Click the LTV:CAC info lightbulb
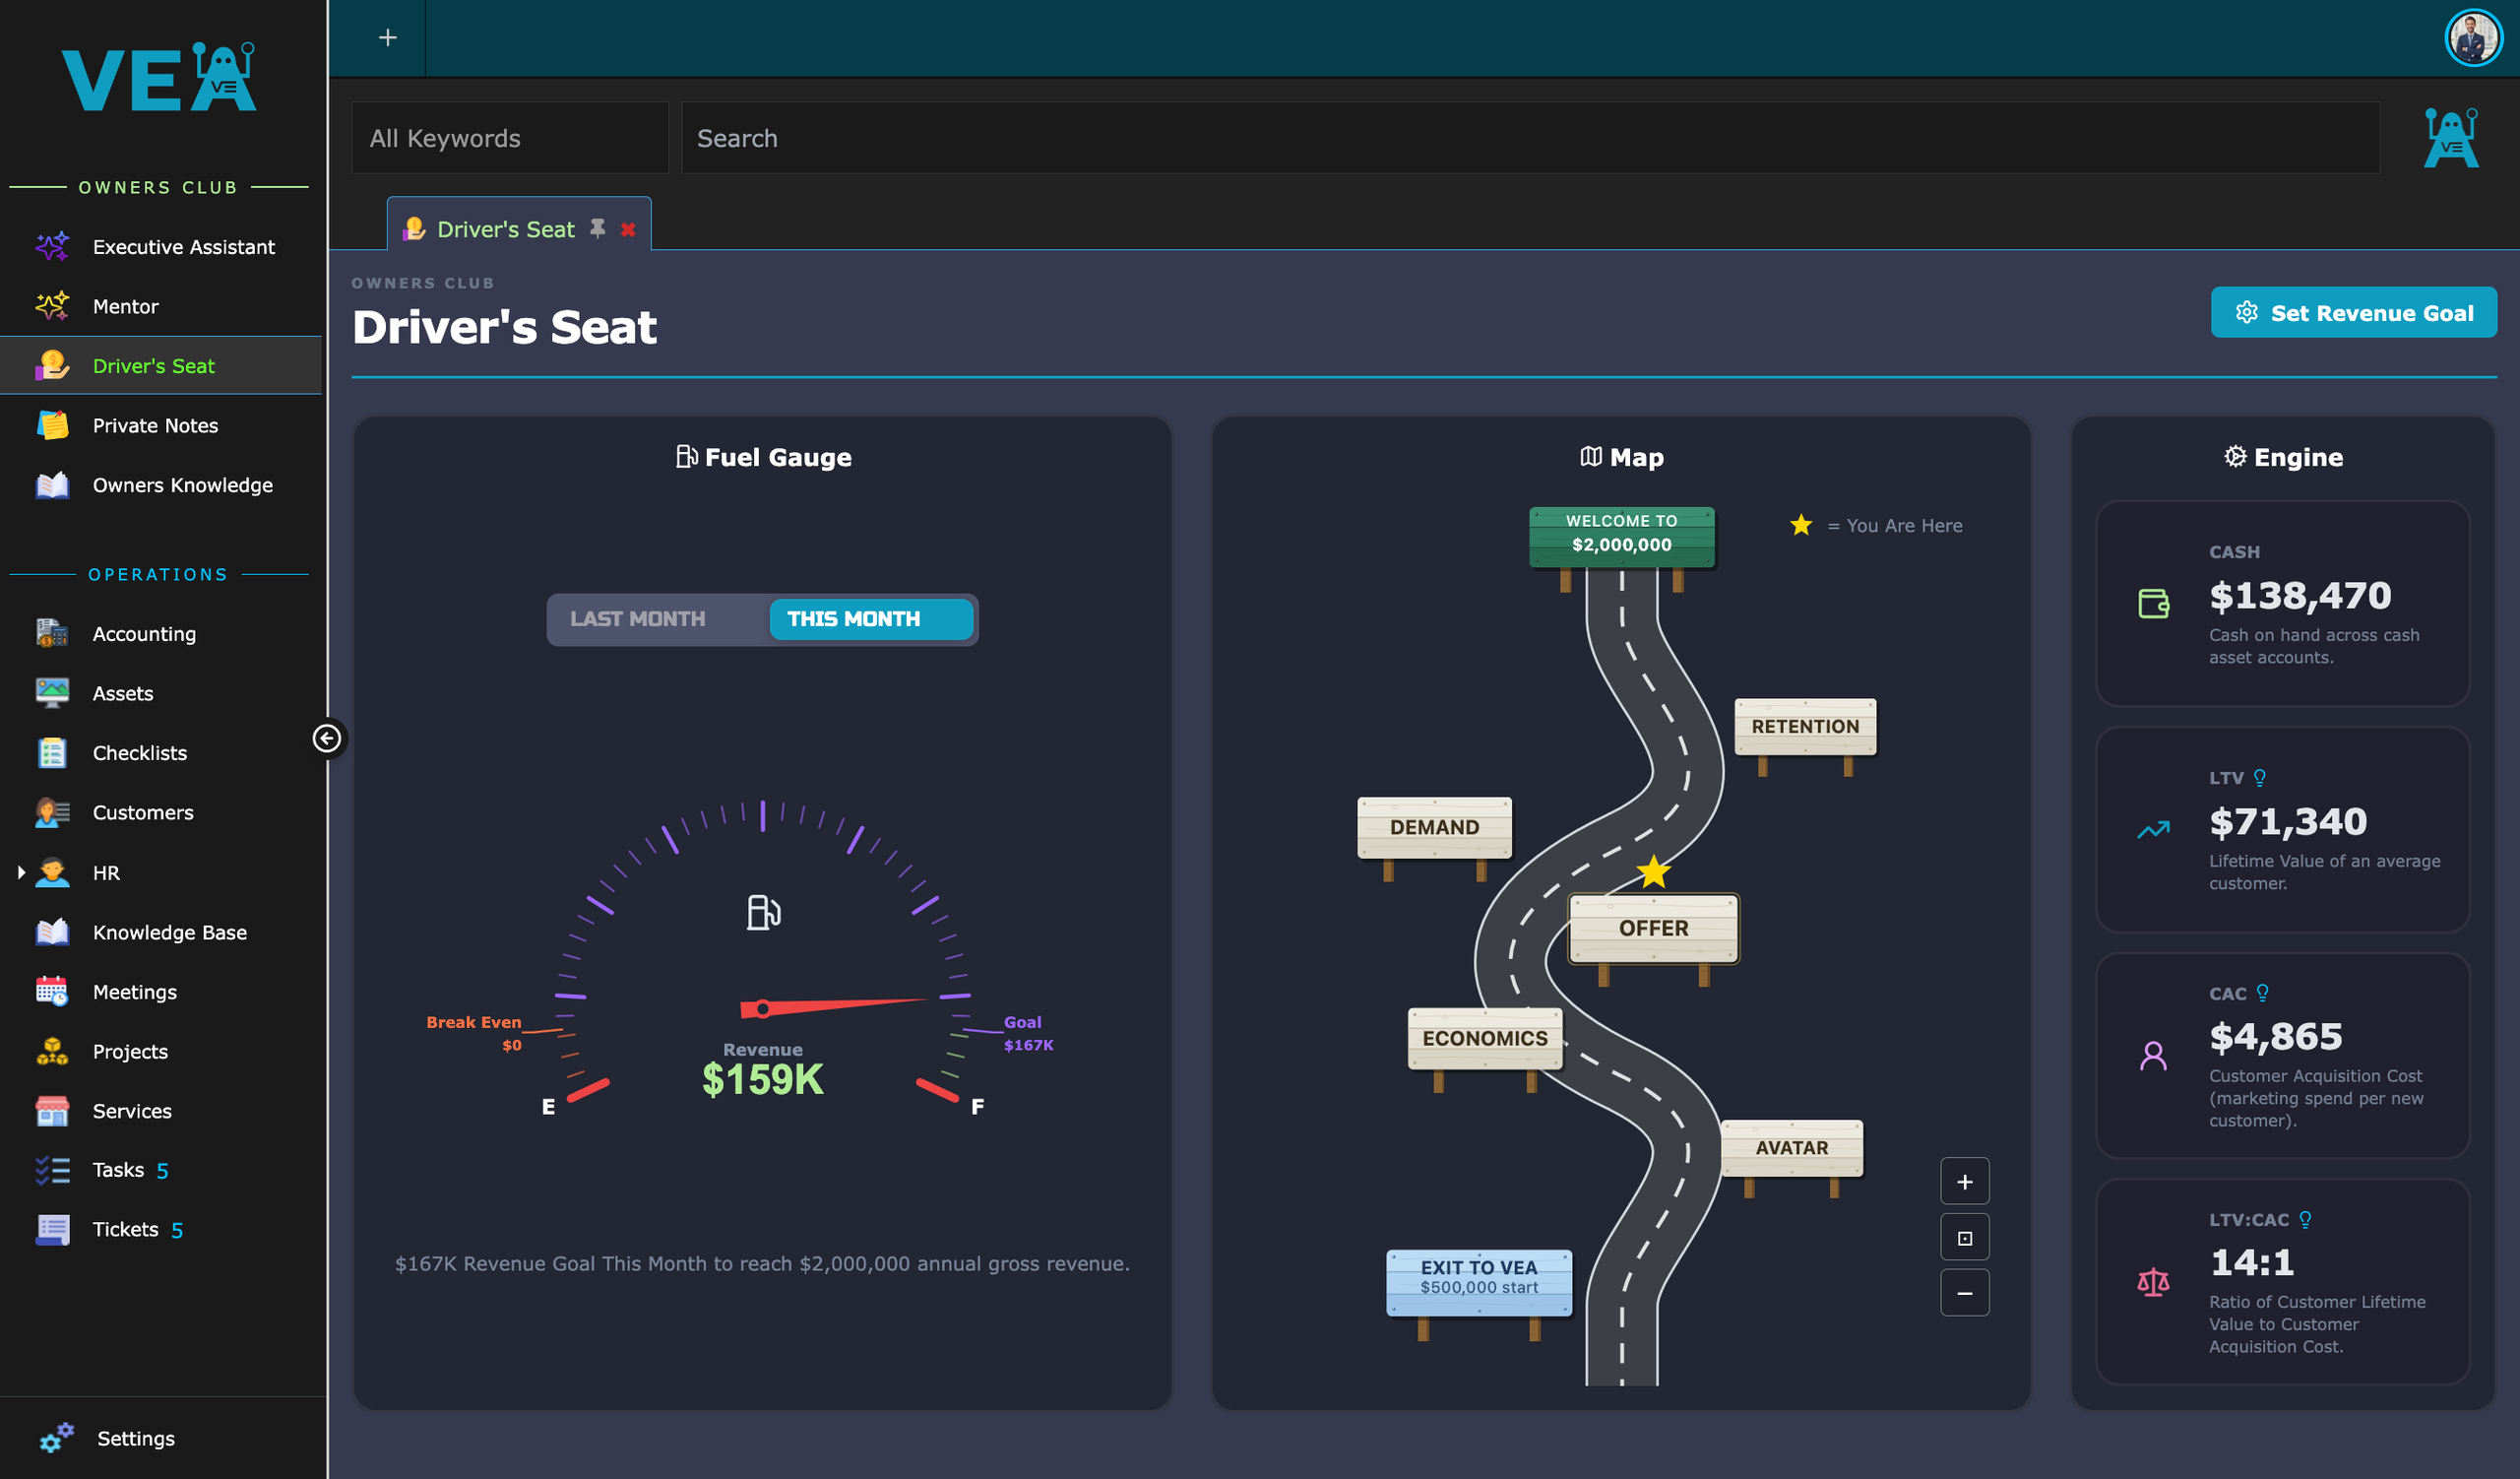The image size is (2520, 1479). pos(2305,1219)
